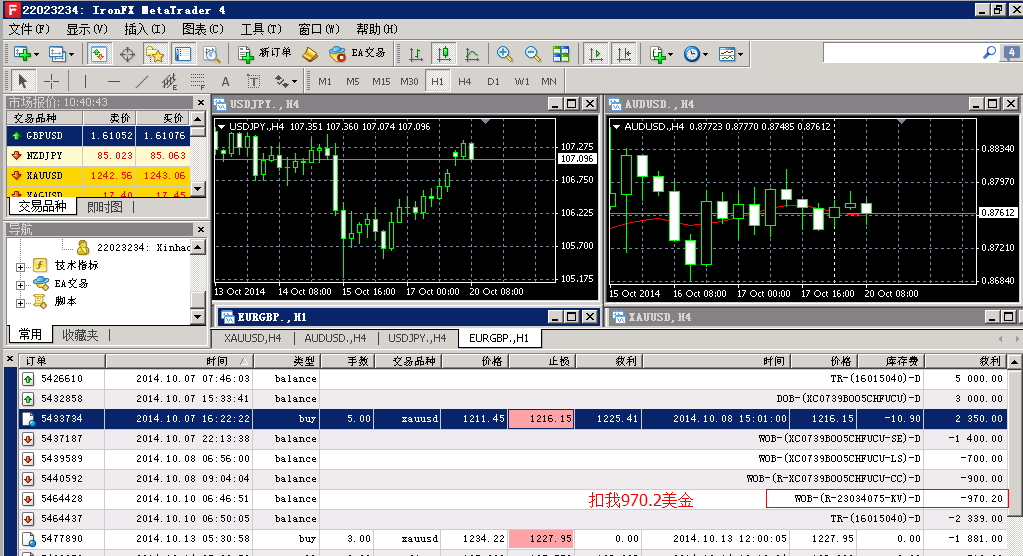
Task: Zoom in on the chart
Action: pos(504,54)
